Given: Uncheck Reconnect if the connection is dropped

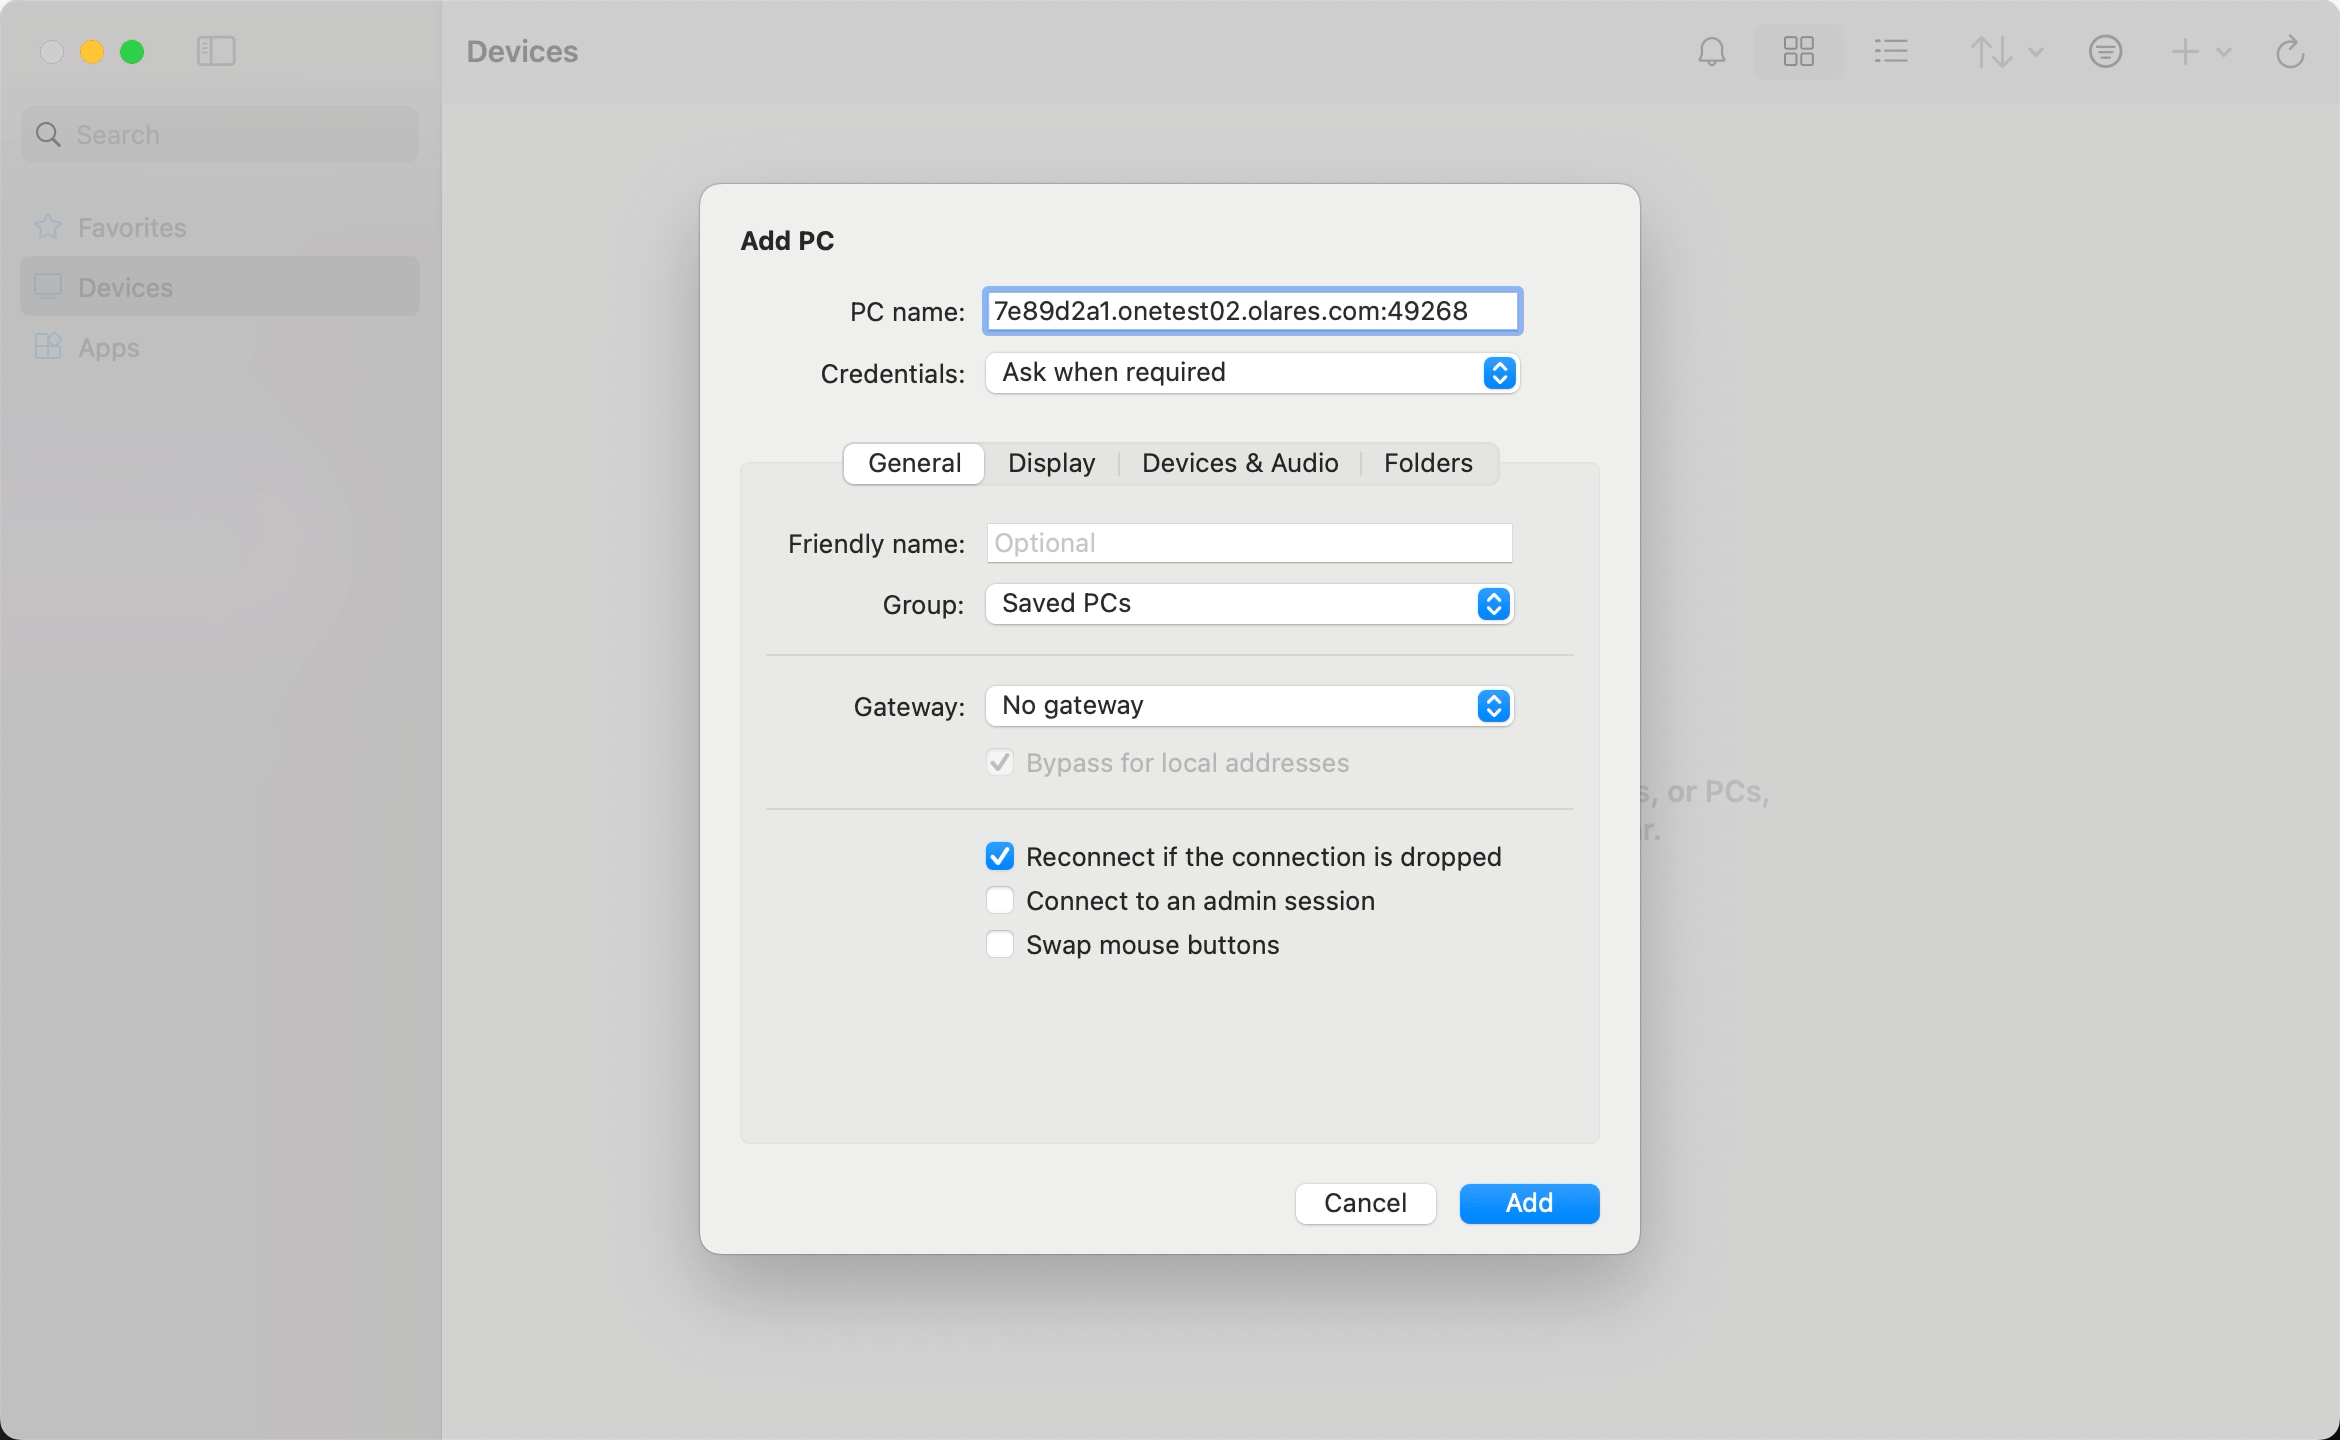Looking at the screenshot, I should (x=1000, y=857).
